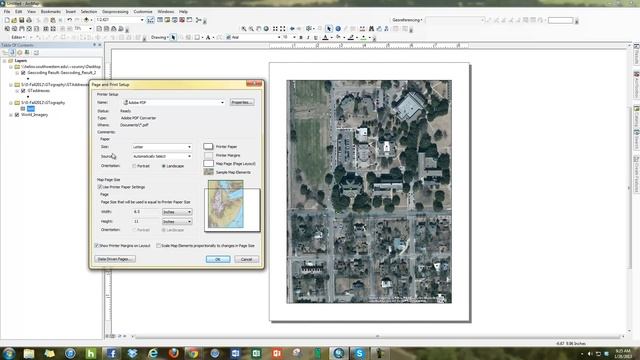Click the Fixed Zoom In icon
640x360 pixels.
275,29
